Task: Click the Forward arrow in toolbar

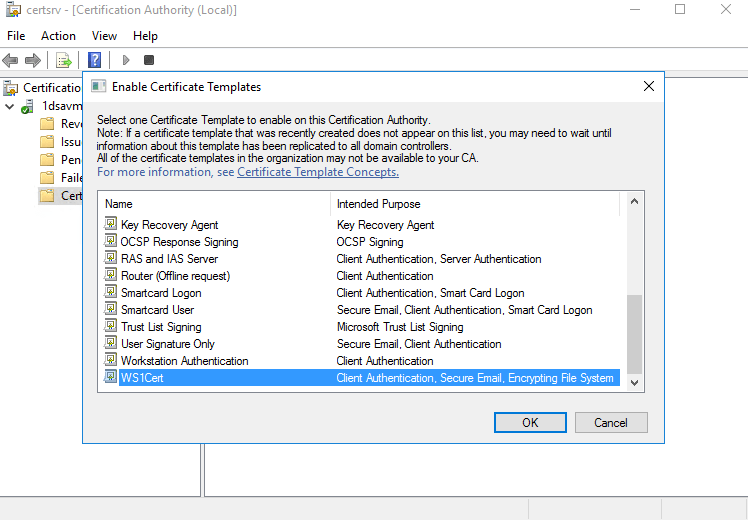Action: pos(33,60)
